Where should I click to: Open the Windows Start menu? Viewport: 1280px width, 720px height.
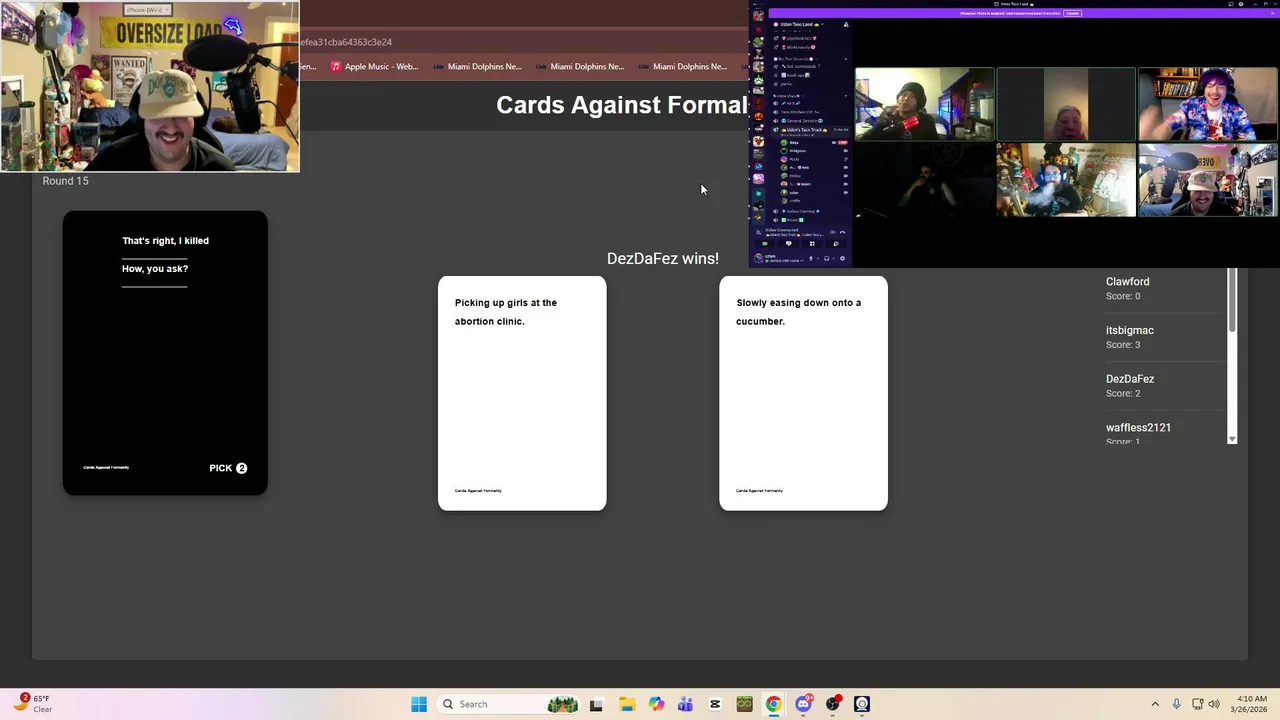click(x=419, y=704)
